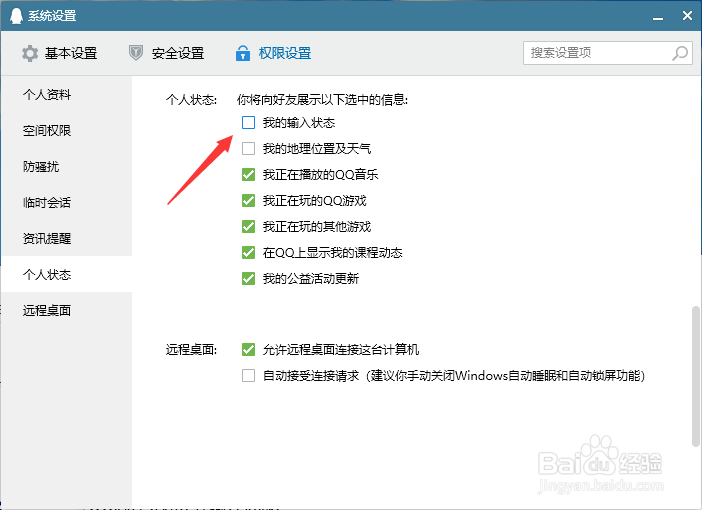Open the 临时会话 section
Viewport: 702px width, 510px height.
[x=66, y=202]
